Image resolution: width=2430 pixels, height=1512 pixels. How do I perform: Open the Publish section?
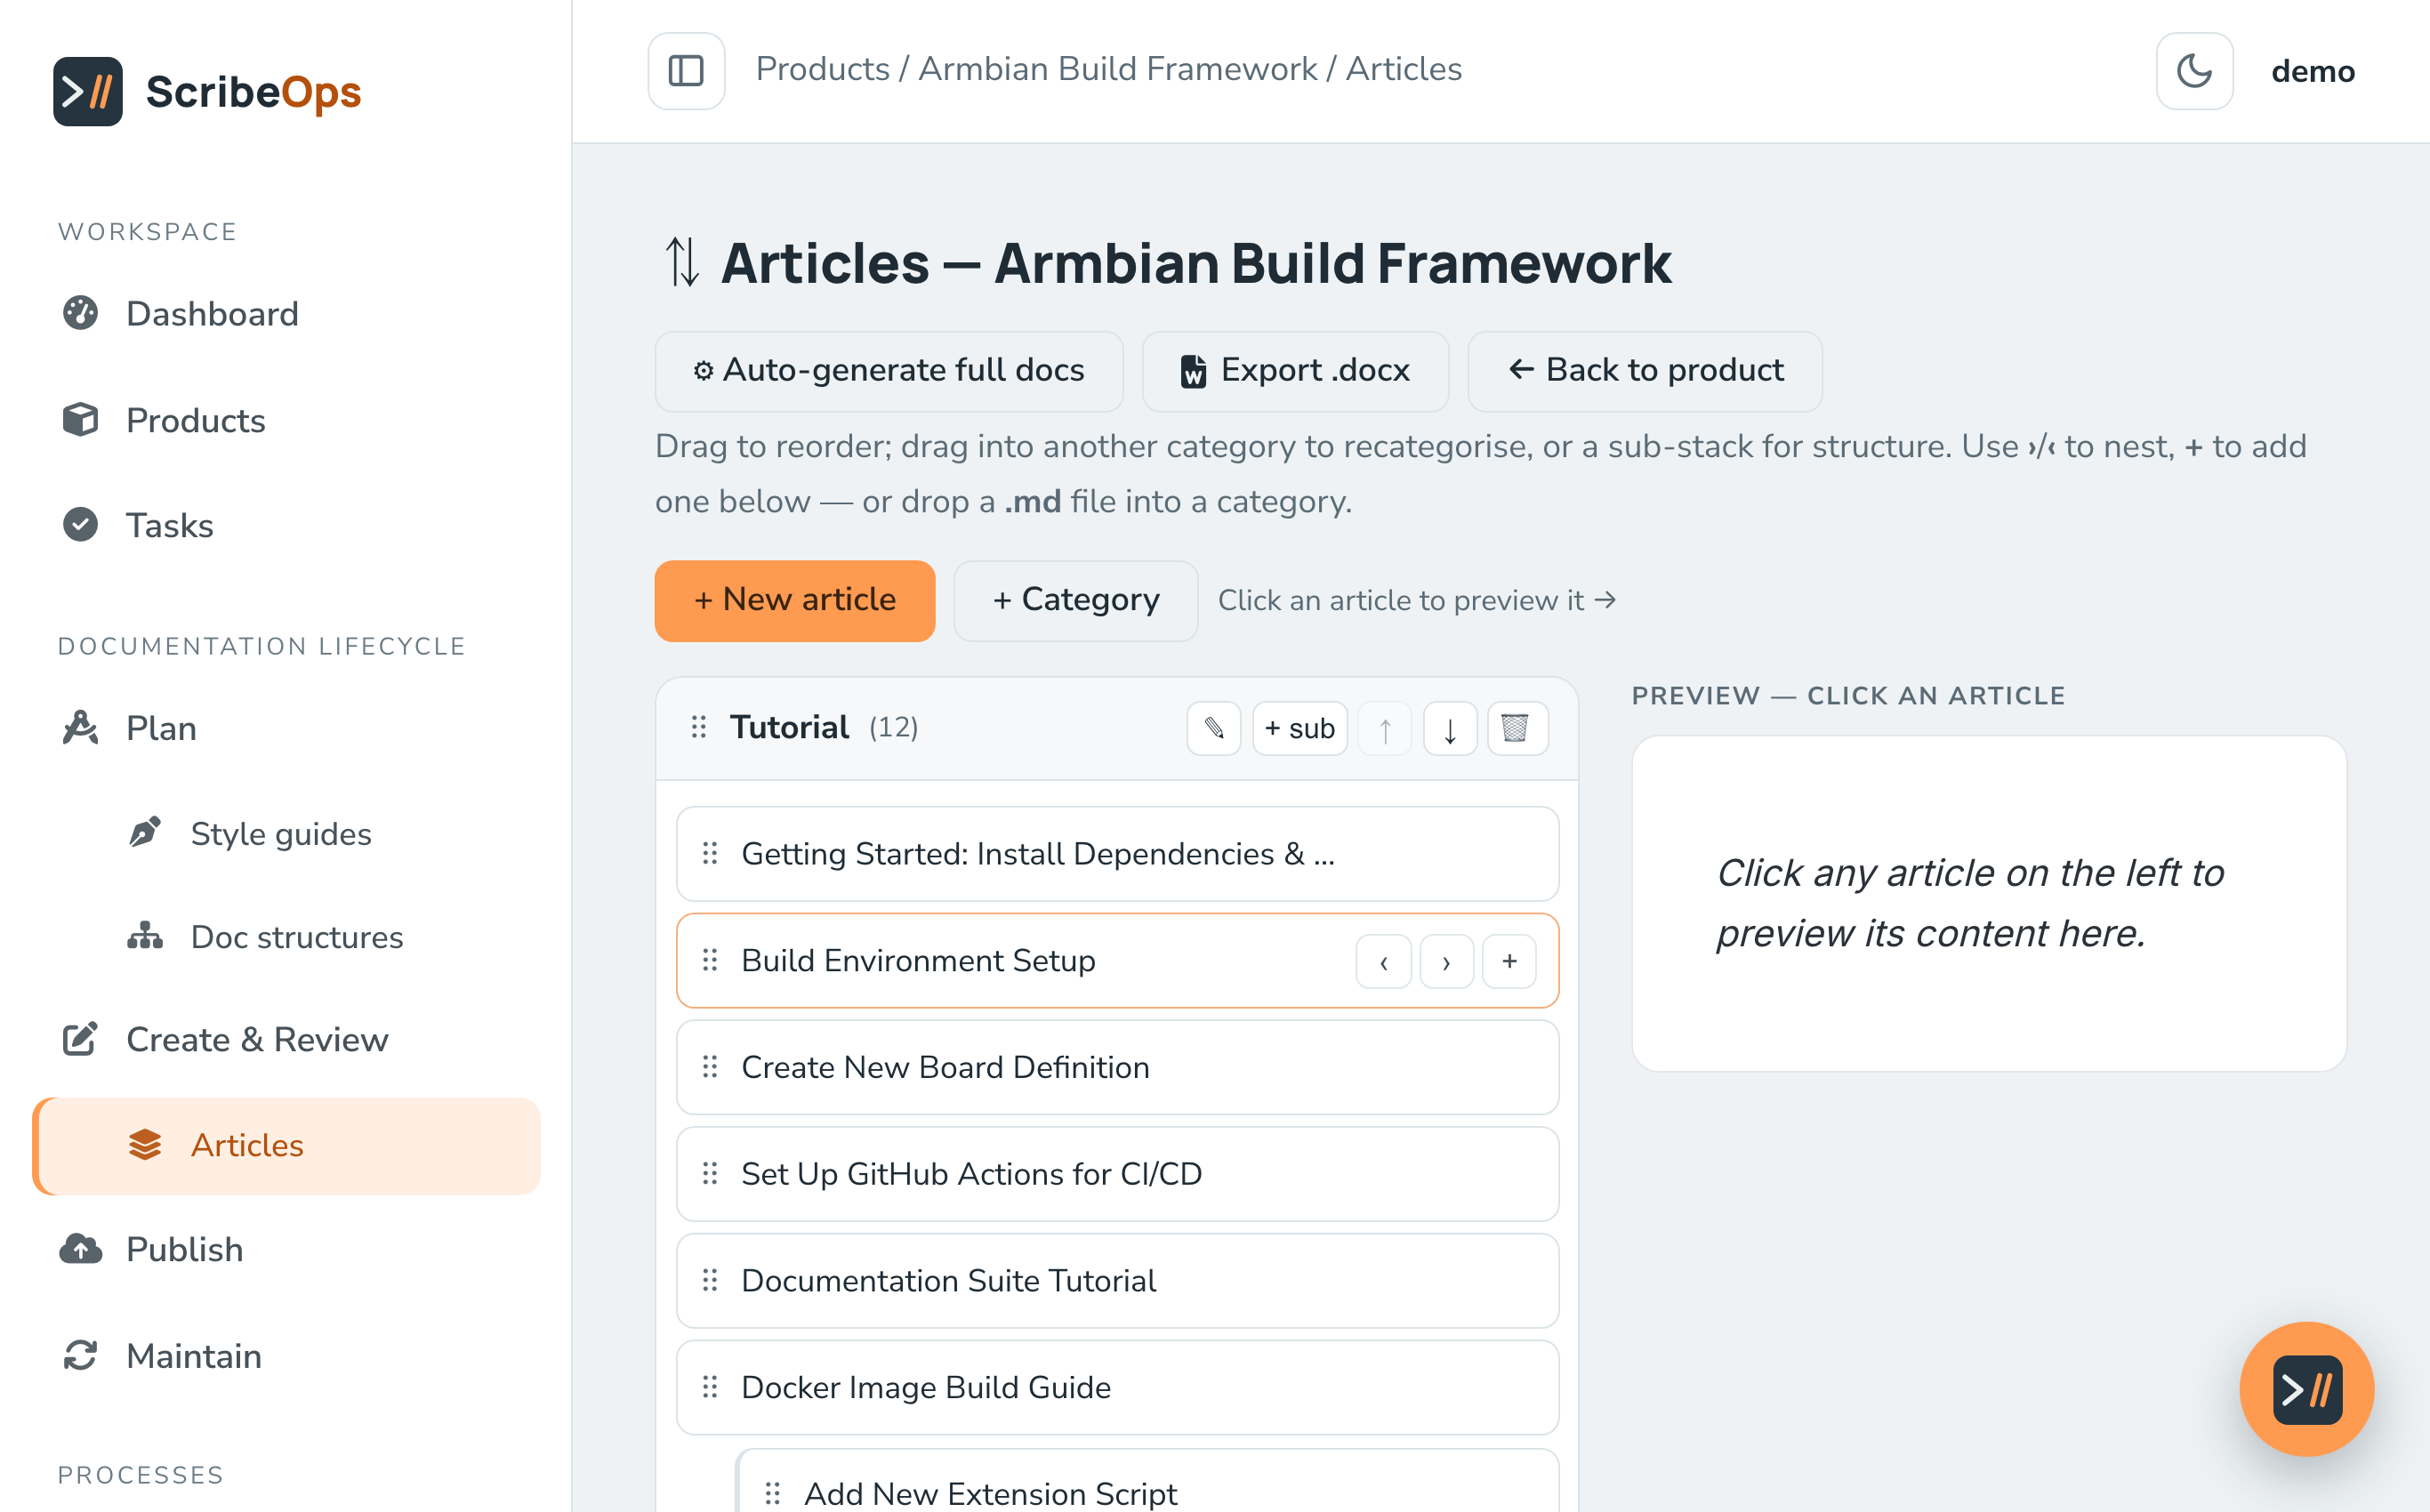(286, 1249)
